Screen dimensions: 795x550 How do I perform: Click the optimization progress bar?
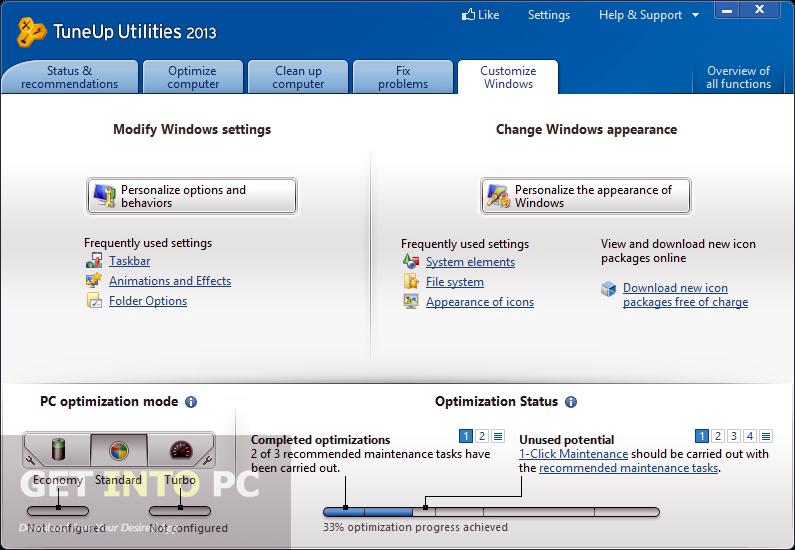click(x=491, y=512)
